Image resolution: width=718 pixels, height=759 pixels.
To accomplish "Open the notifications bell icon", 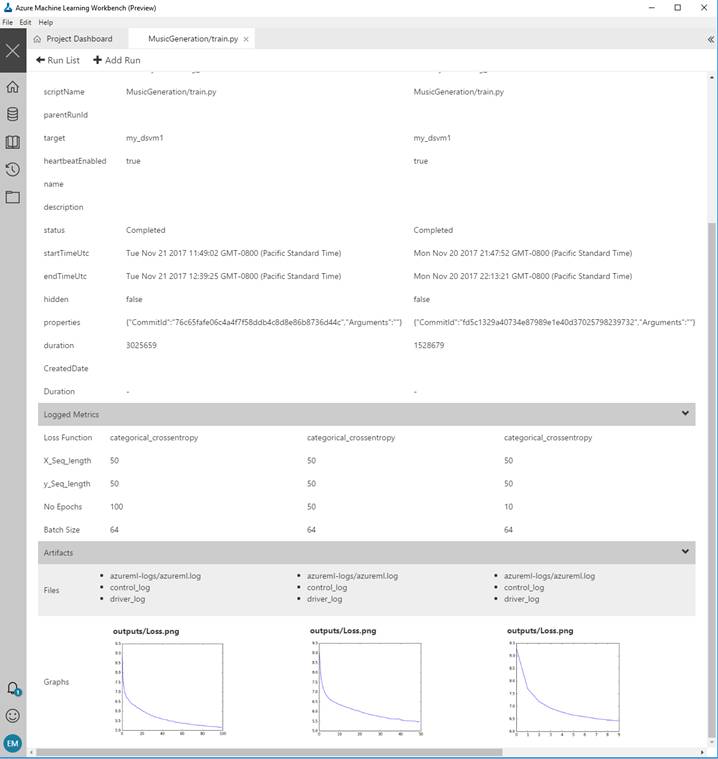I will pos(13,688).
